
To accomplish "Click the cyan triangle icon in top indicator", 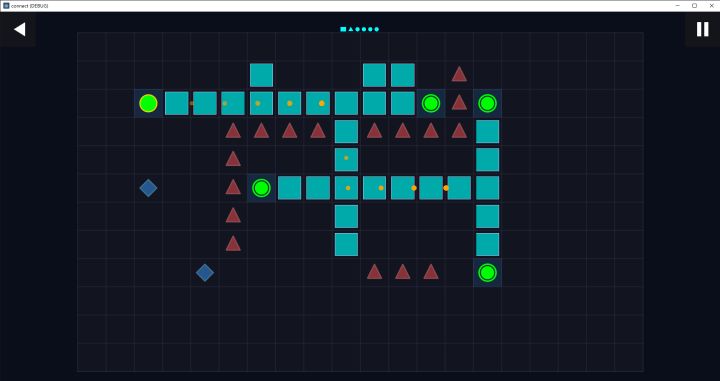I will [x=351, y=29].
